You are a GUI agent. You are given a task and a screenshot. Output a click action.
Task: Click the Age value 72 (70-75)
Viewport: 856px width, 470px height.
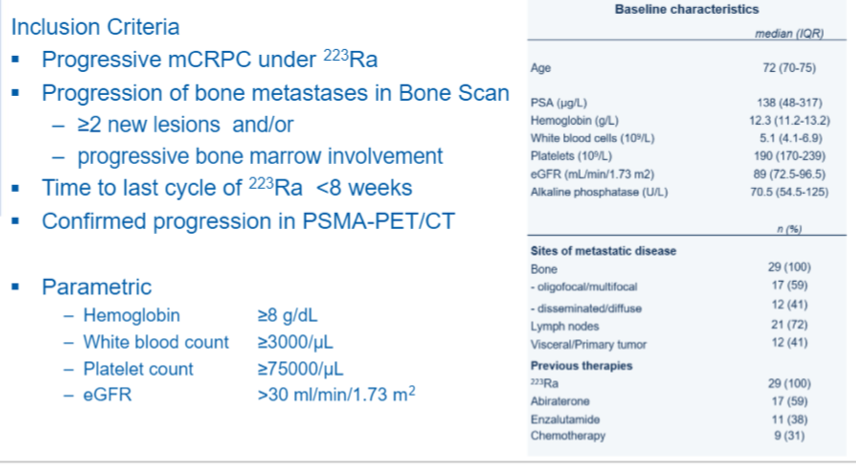789,68
